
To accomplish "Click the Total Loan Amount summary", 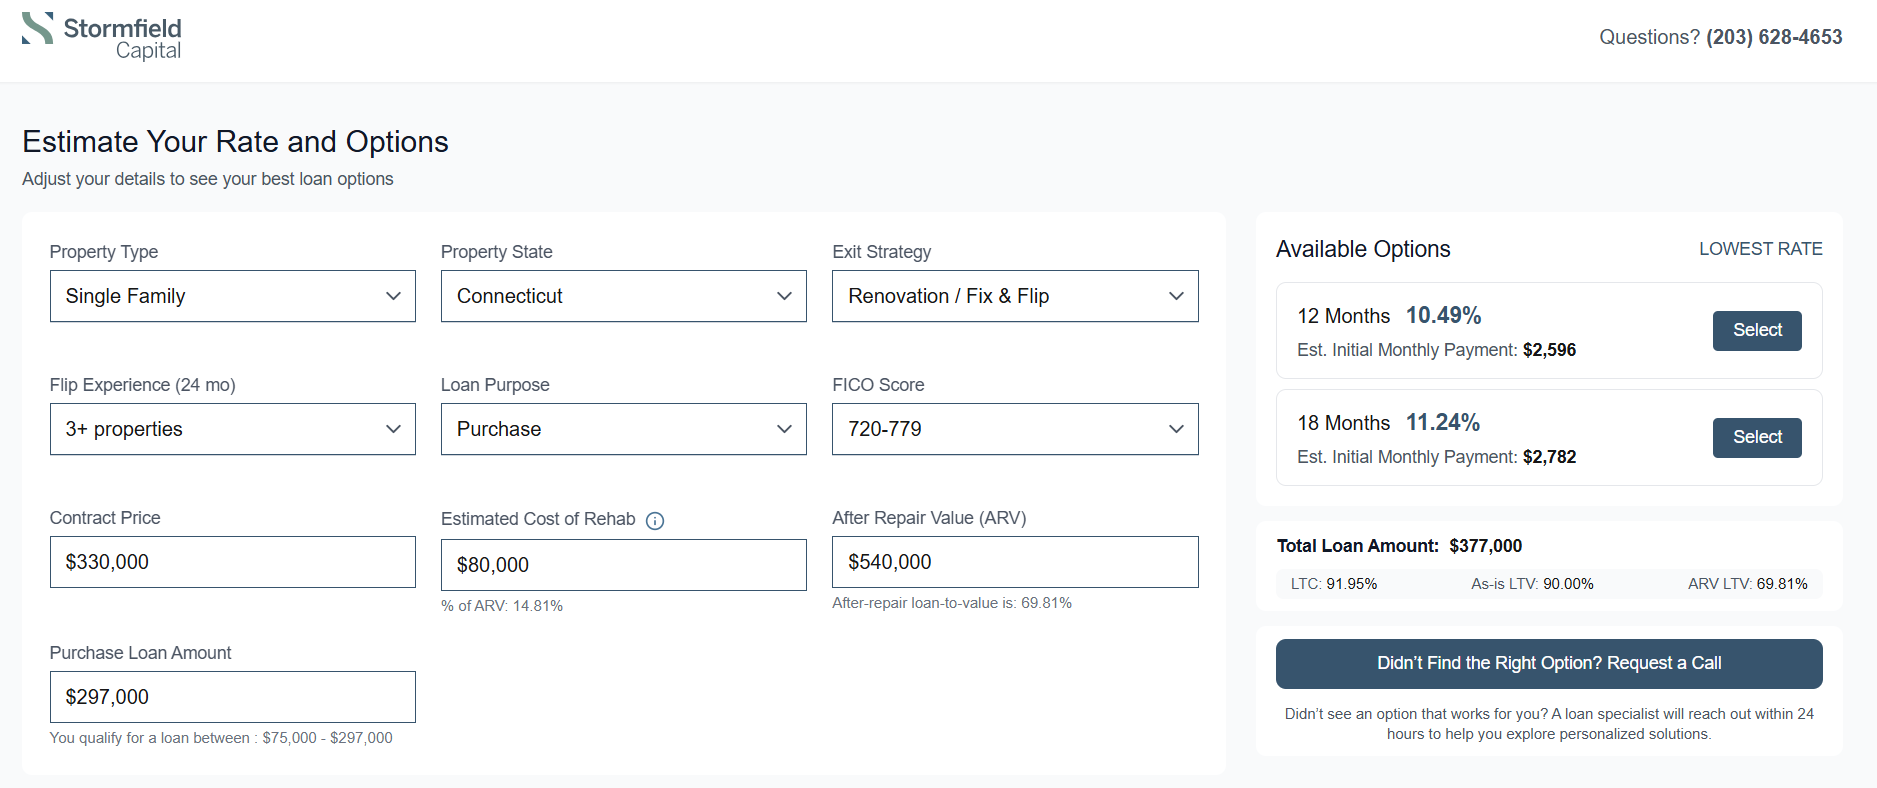I will [1399, 546].
